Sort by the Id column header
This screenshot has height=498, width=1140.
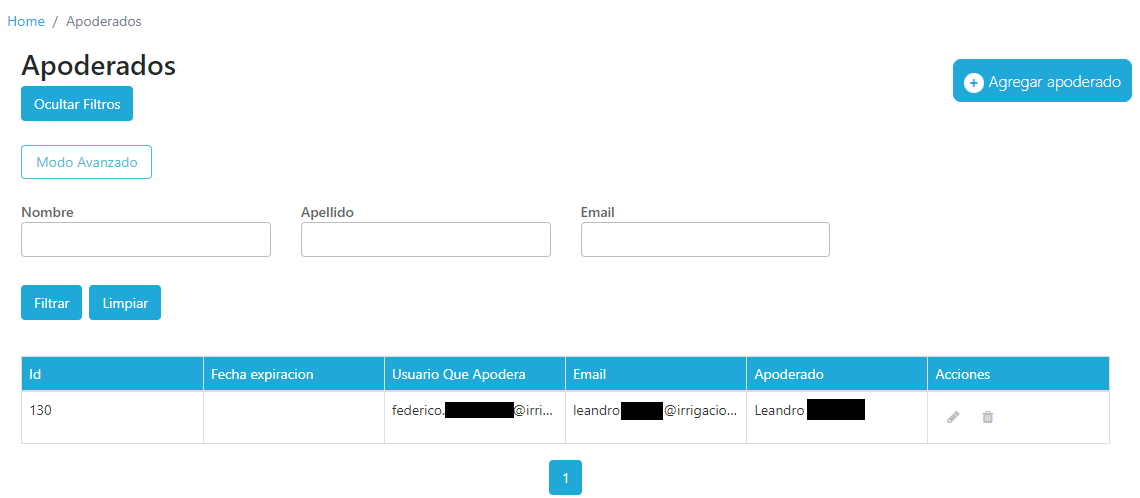tap(35, 374)
